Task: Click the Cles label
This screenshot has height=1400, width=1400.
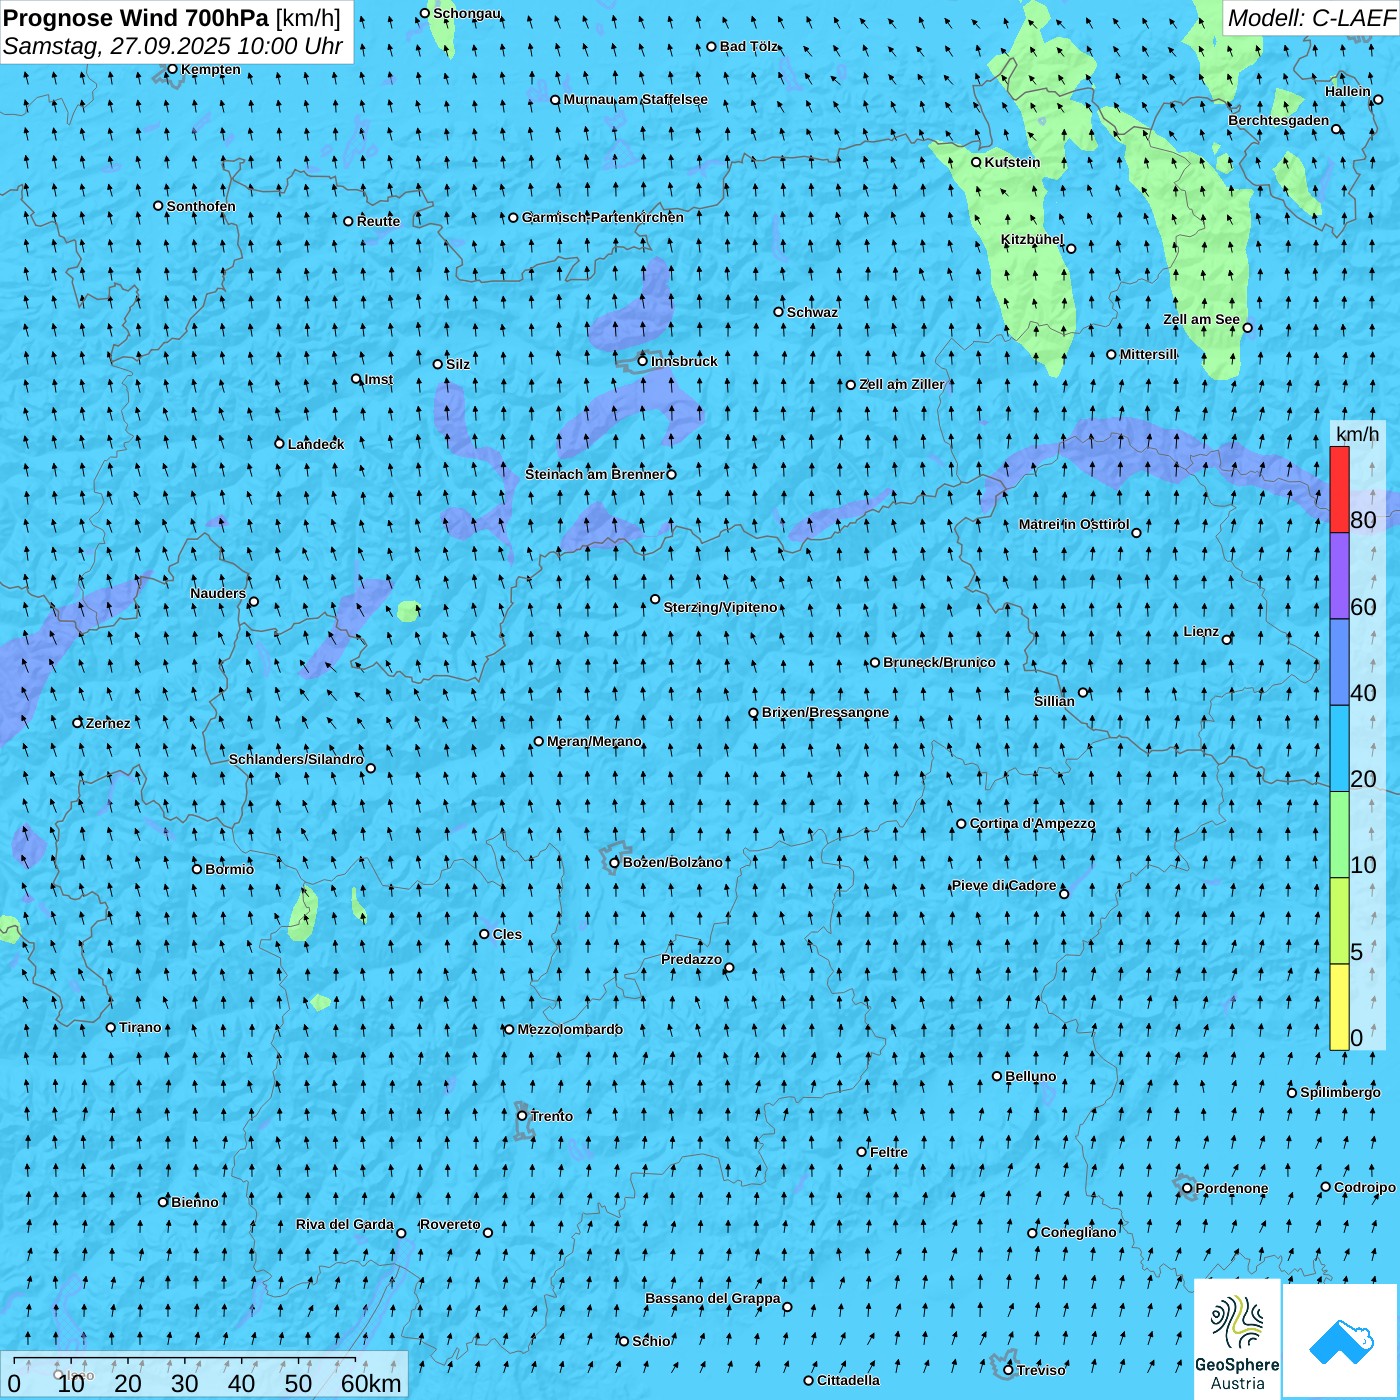Action: click(507, 934)
